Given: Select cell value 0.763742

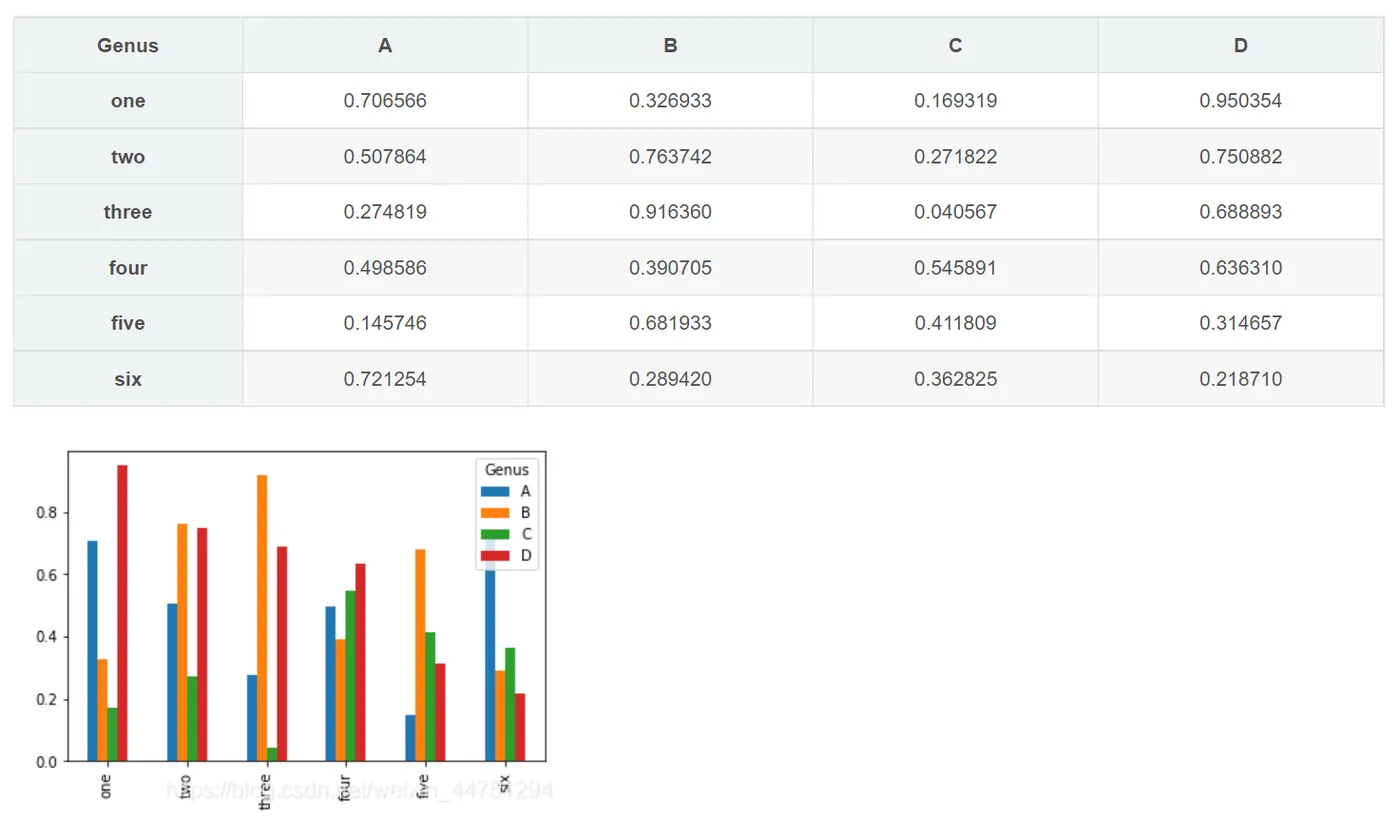Looking at the screenshot, I should click(670, 157).
